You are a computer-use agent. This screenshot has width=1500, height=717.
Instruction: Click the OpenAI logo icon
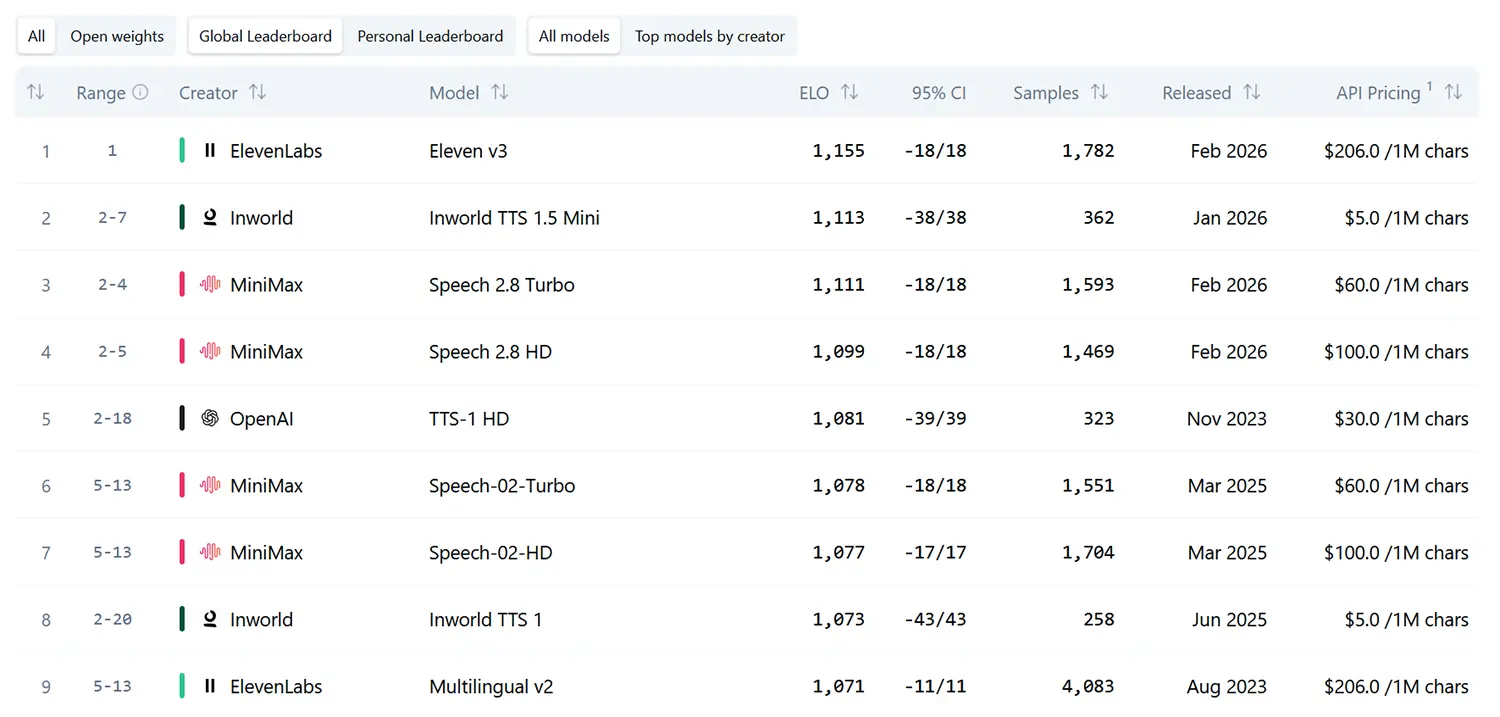coord(210,419)
